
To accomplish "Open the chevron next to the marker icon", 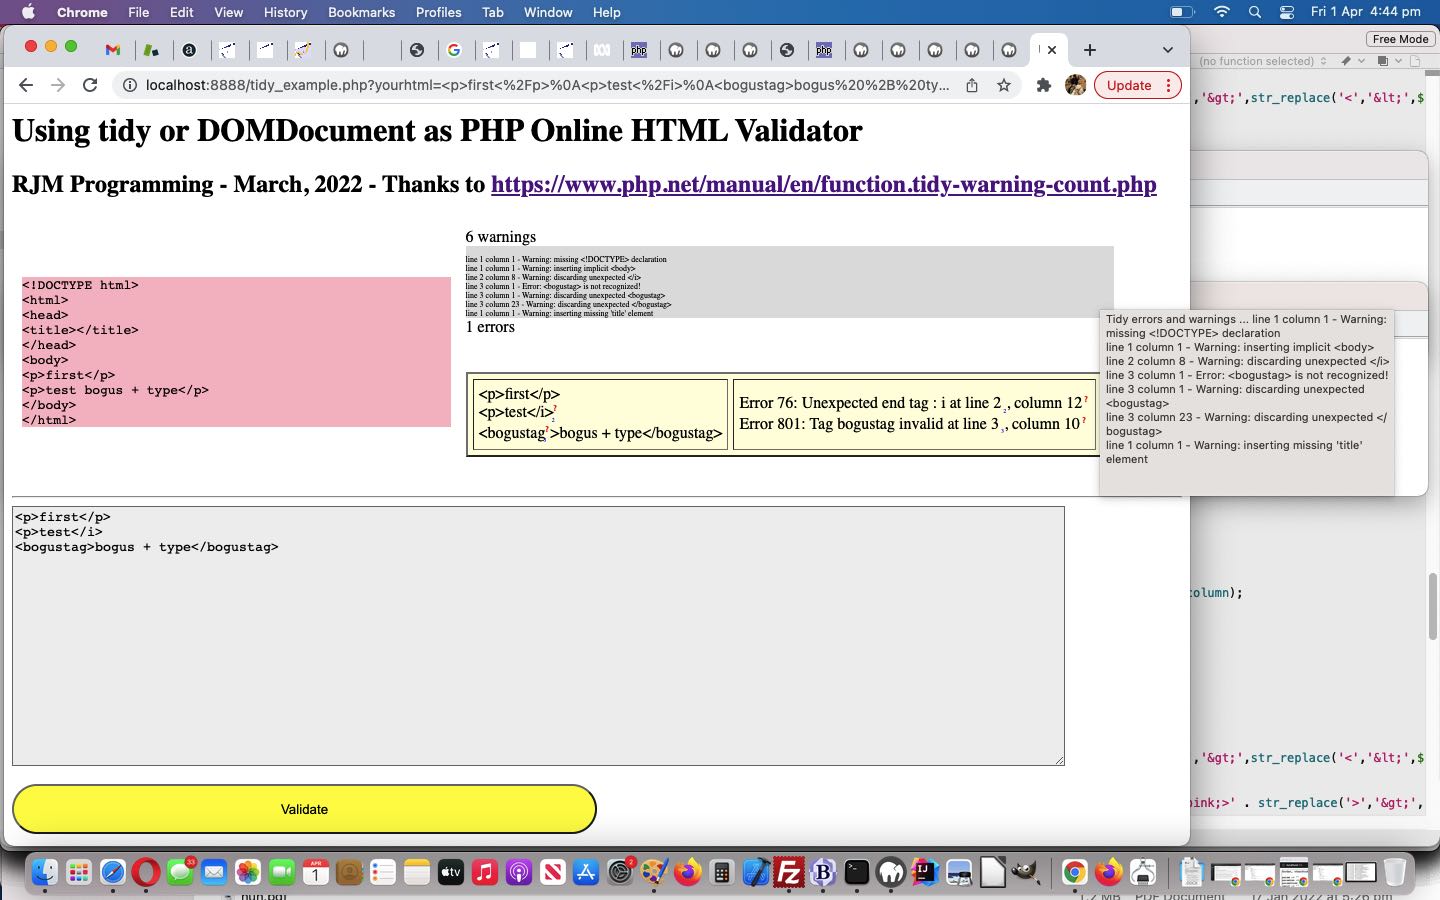I will (x=1362, y=61).
